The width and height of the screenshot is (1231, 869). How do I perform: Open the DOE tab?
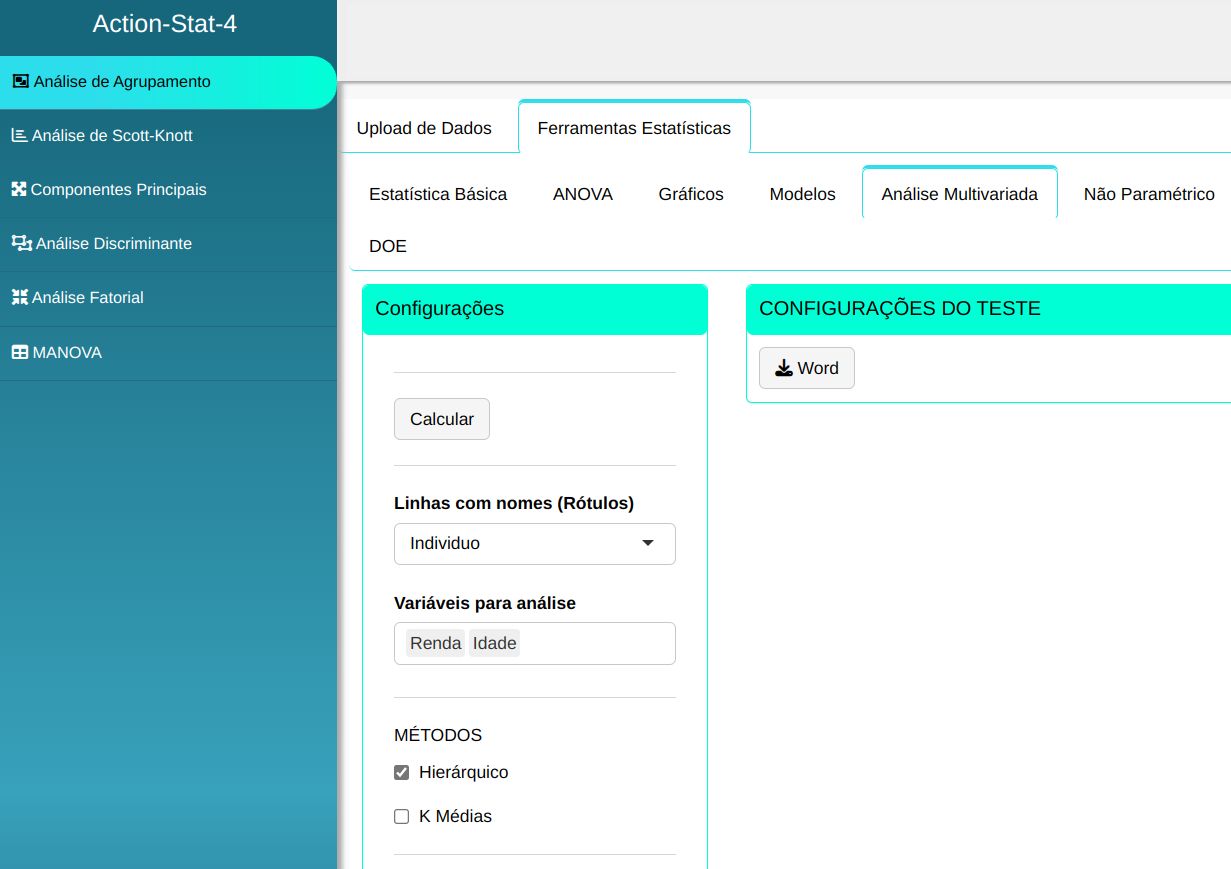pyautogui.click(x=388, y=246)
